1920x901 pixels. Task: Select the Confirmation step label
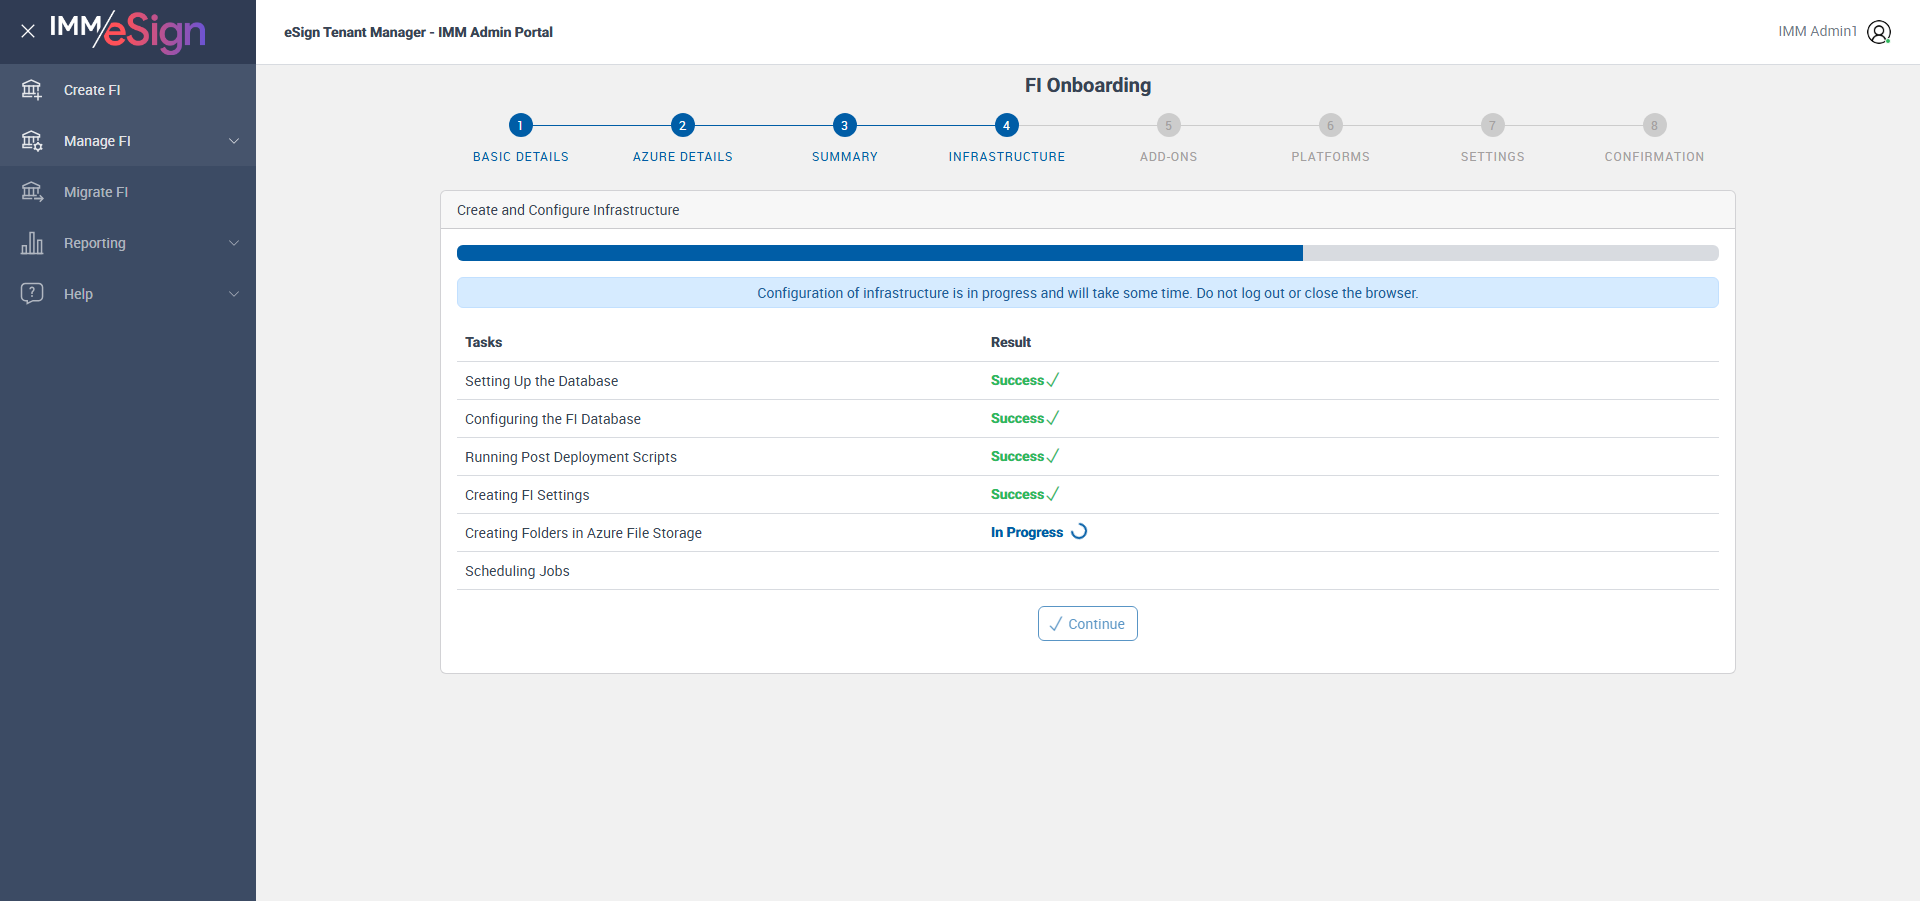pyautogui.click(x=1655, y=157)
